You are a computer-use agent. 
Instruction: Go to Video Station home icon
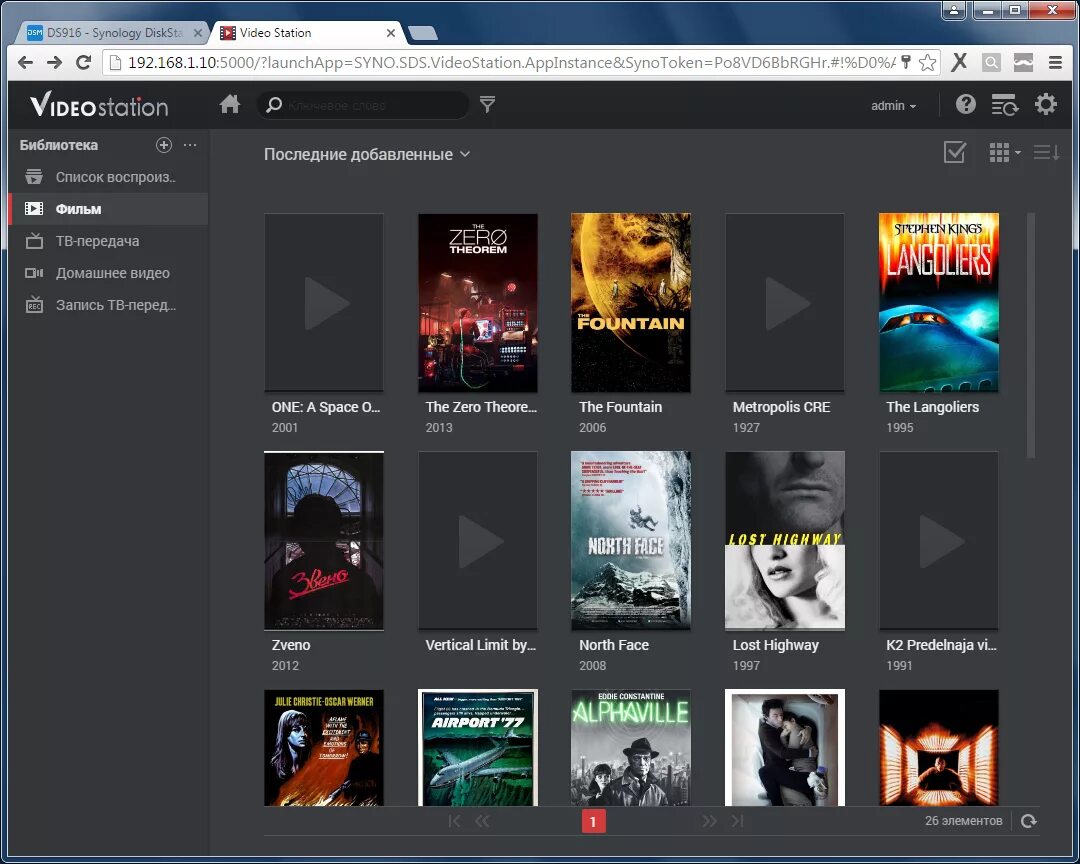229,105
